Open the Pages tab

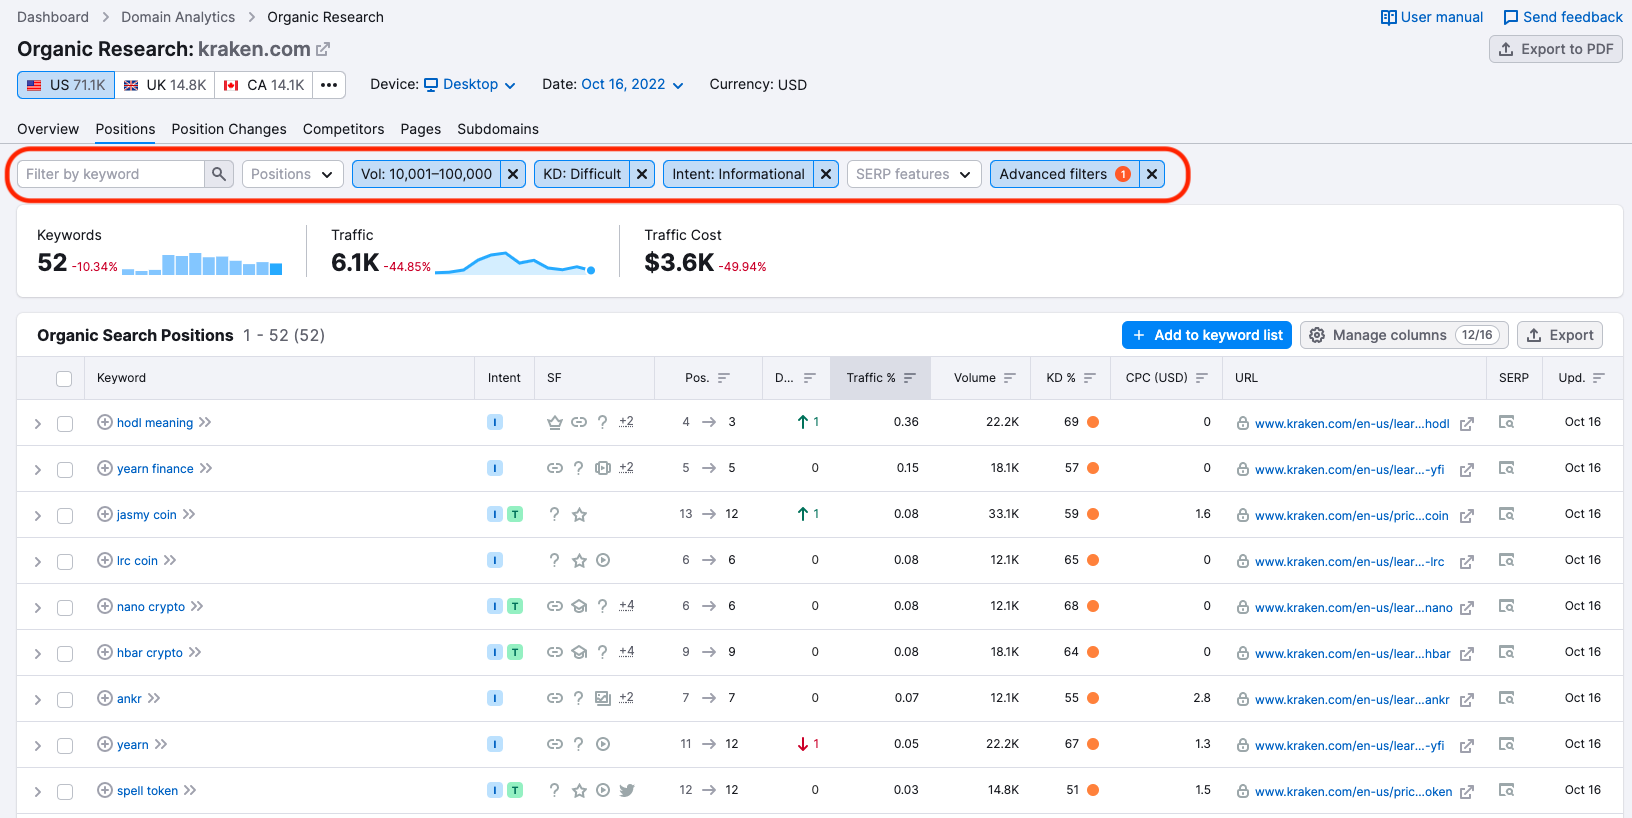click(x=420, y=129)
